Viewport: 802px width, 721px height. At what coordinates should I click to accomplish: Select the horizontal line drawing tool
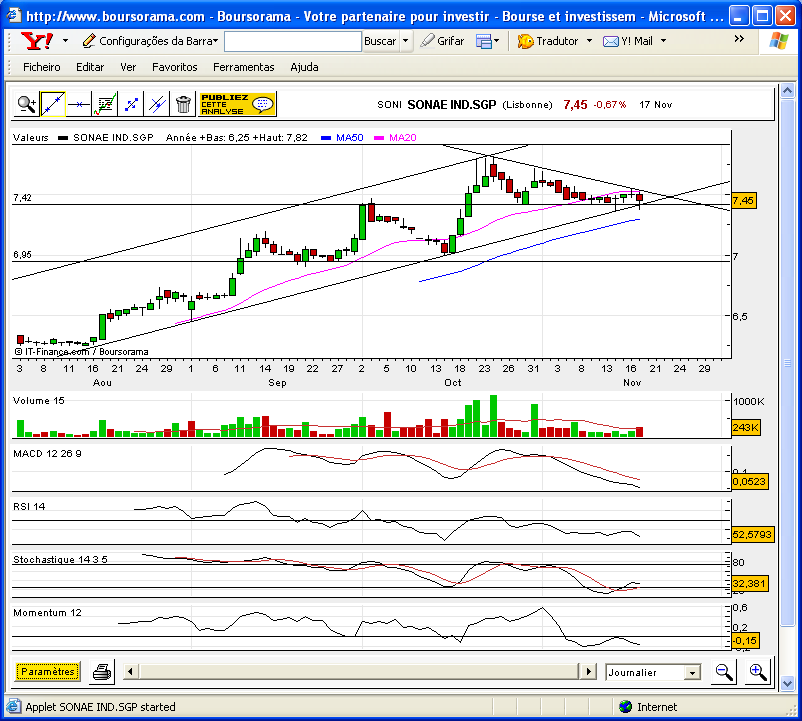[79, 104]
